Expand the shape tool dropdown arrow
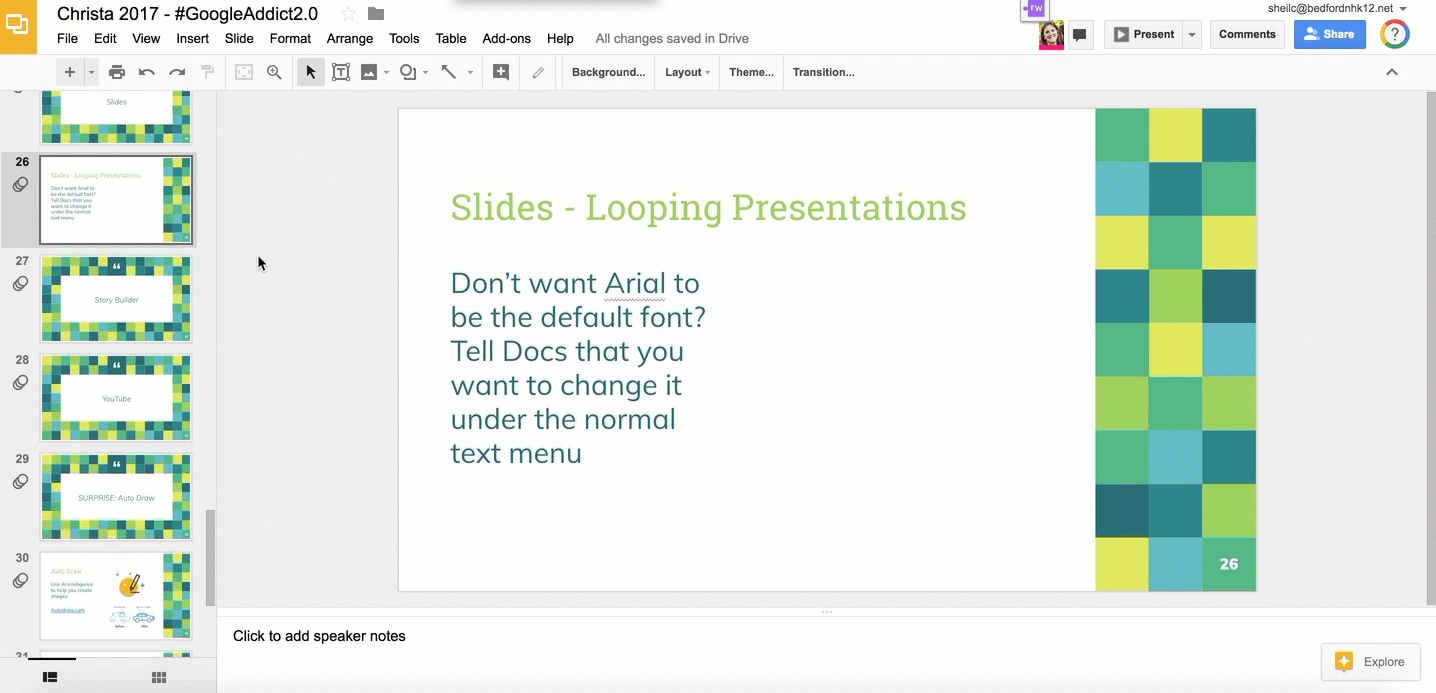This screenshot has width=1436, height=693. [x=425, y=72]
